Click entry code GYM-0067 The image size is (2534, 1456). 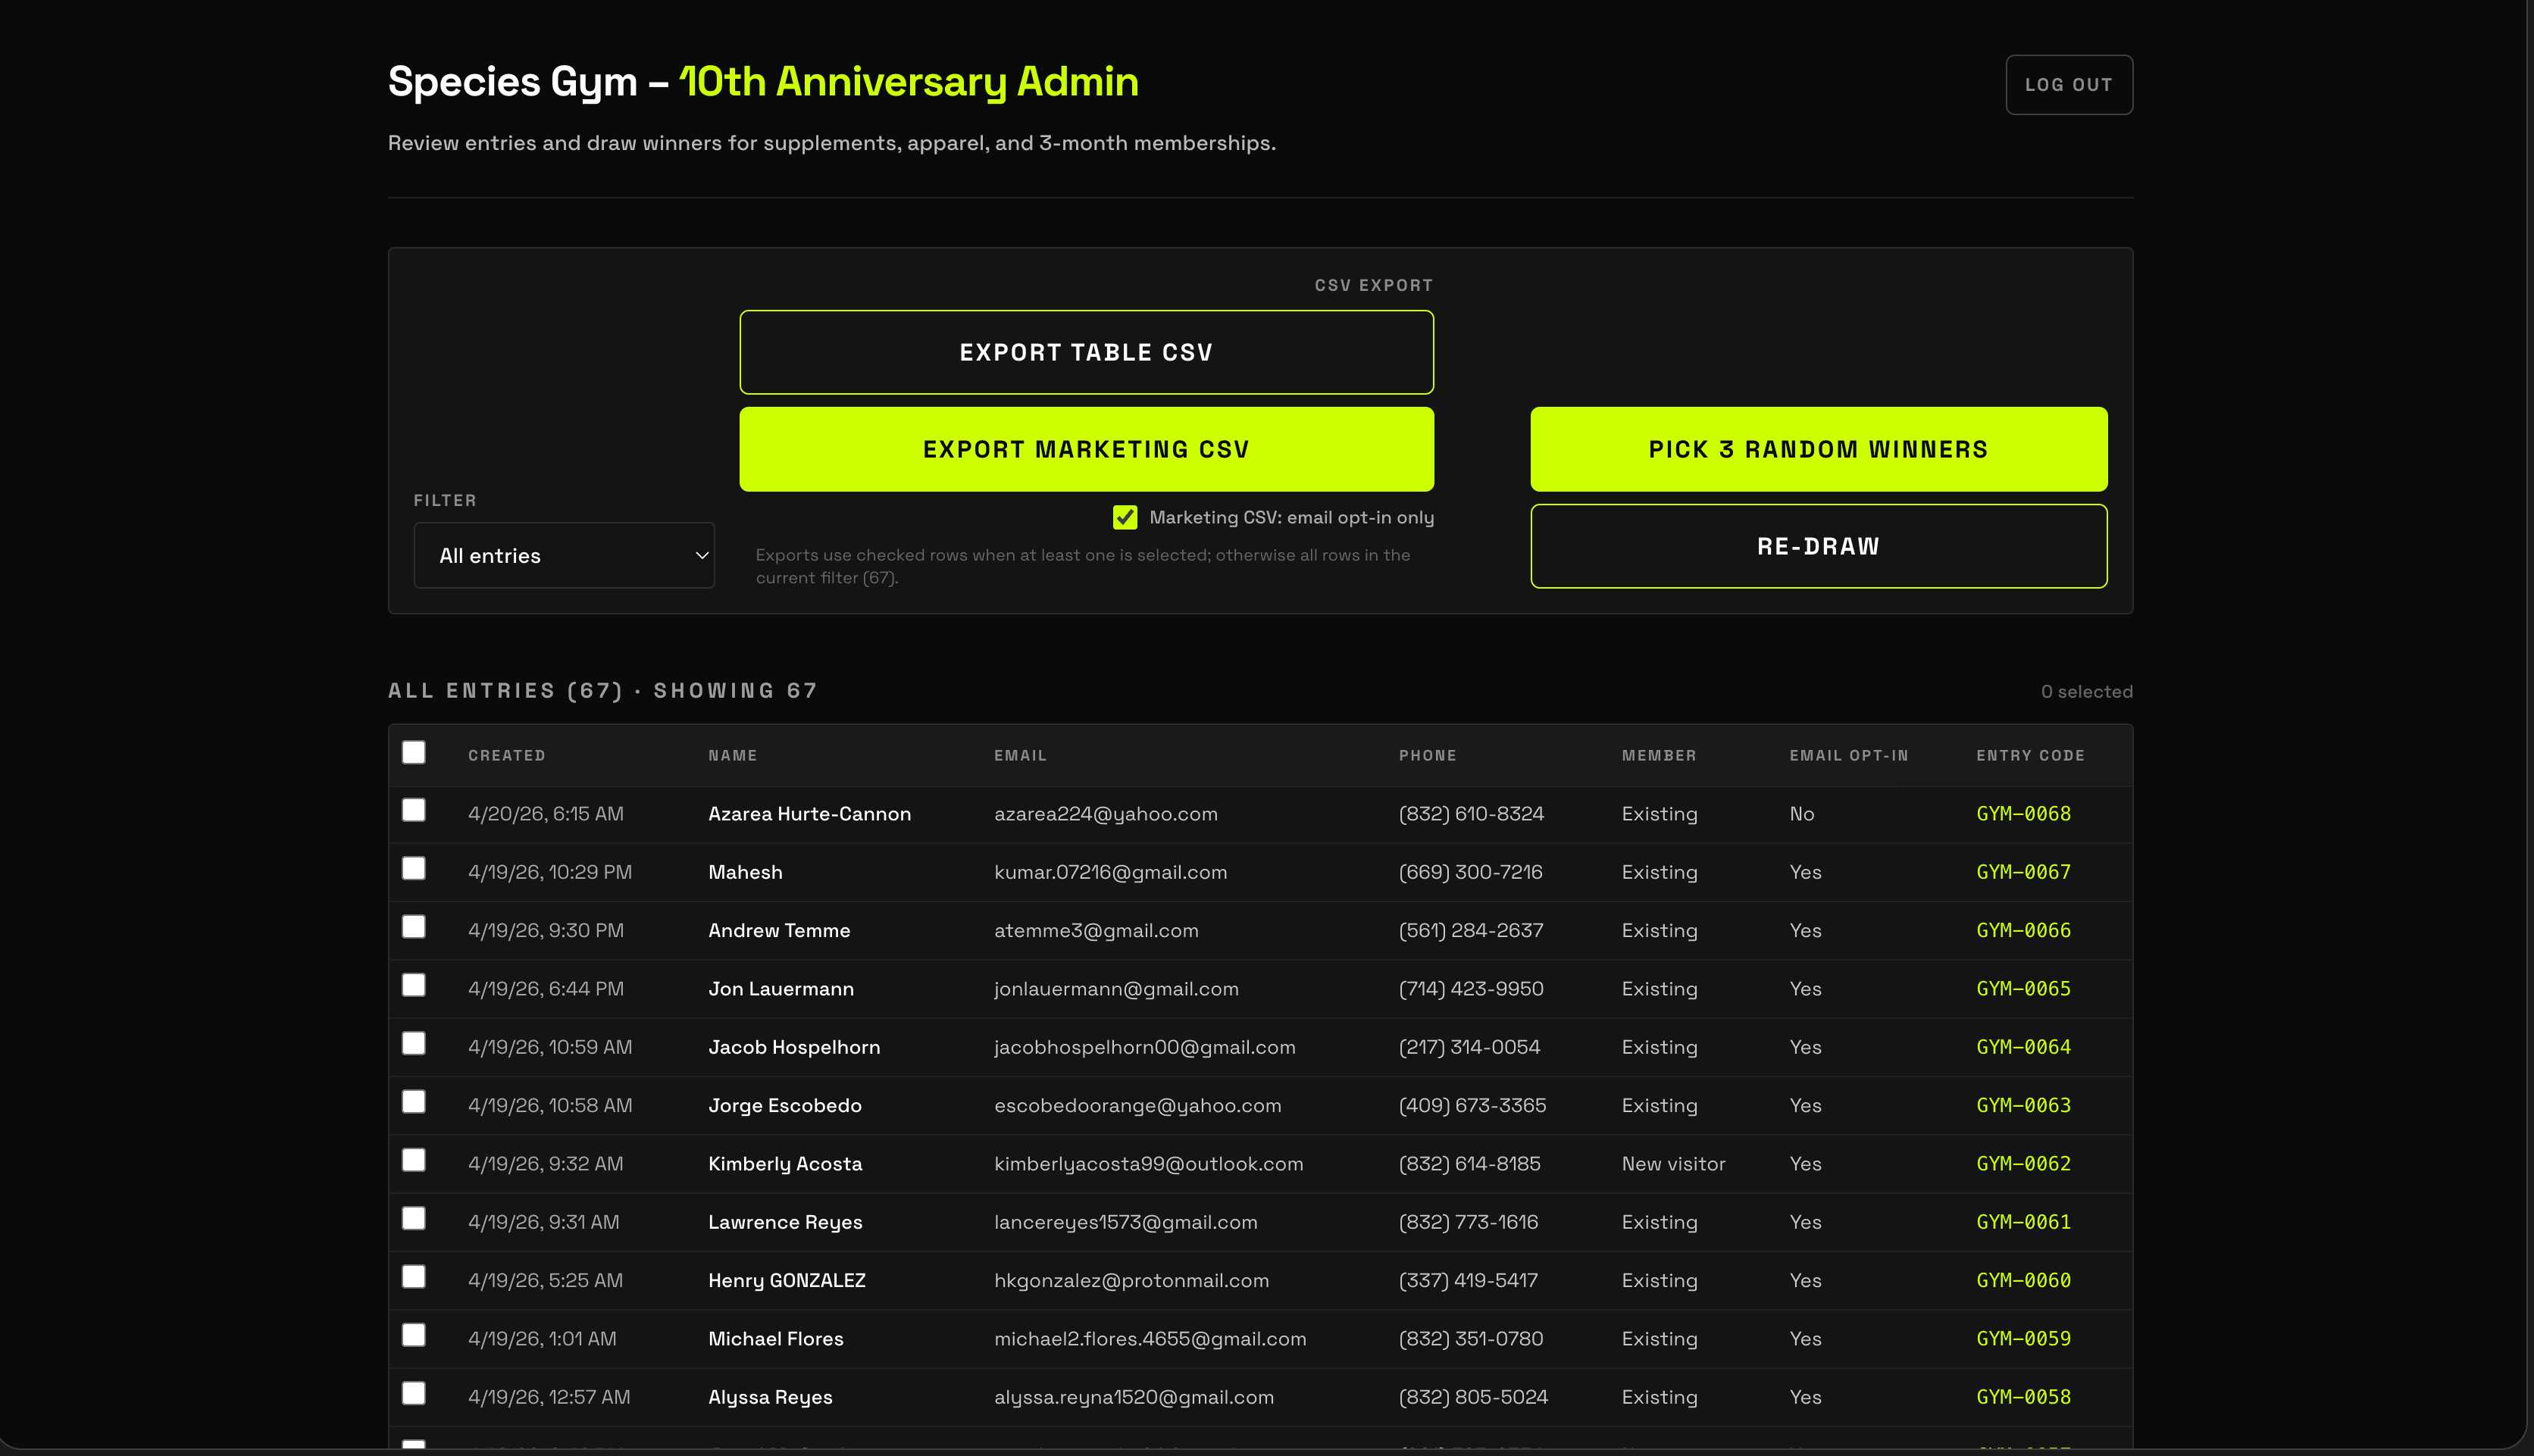(x=2023, y=872)
